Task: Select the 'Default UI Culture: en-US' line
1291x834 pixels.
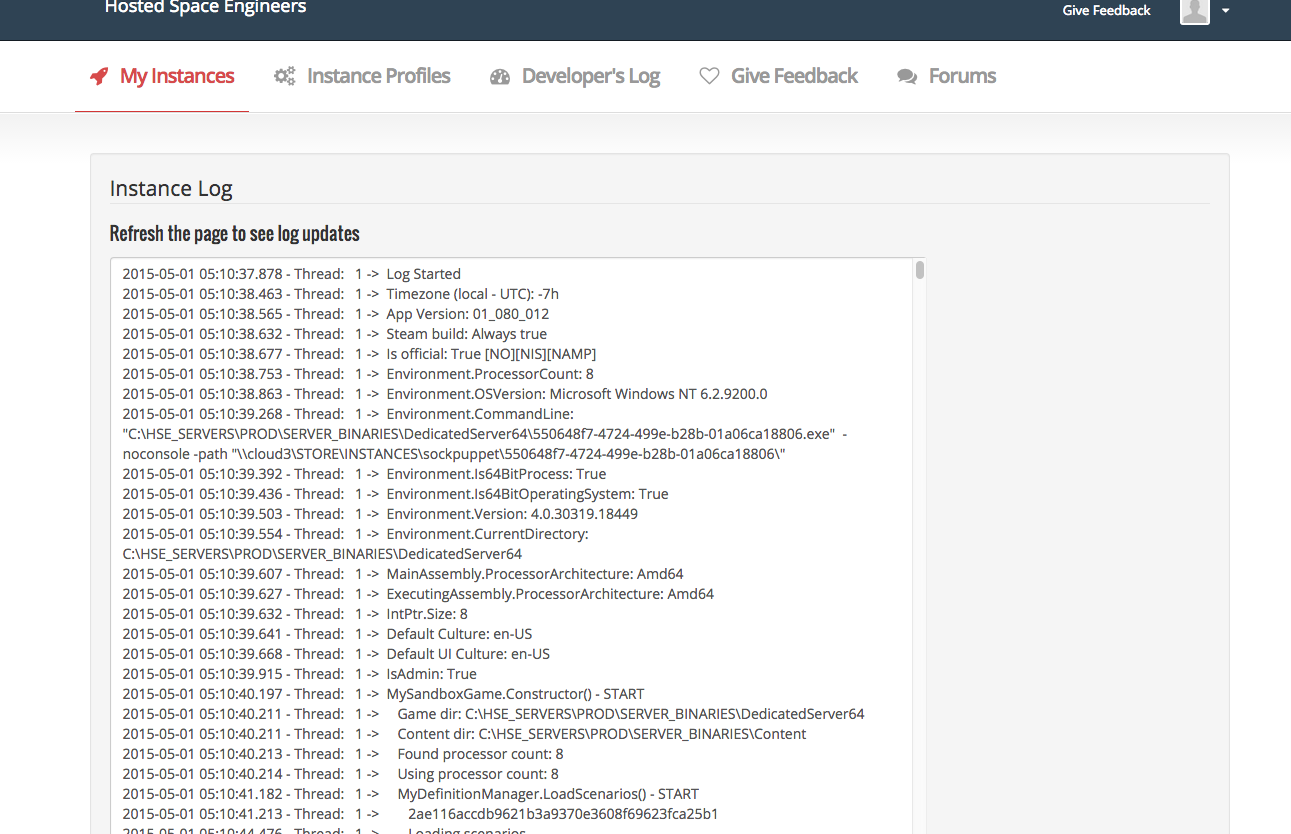Action: tap(336, 654)
